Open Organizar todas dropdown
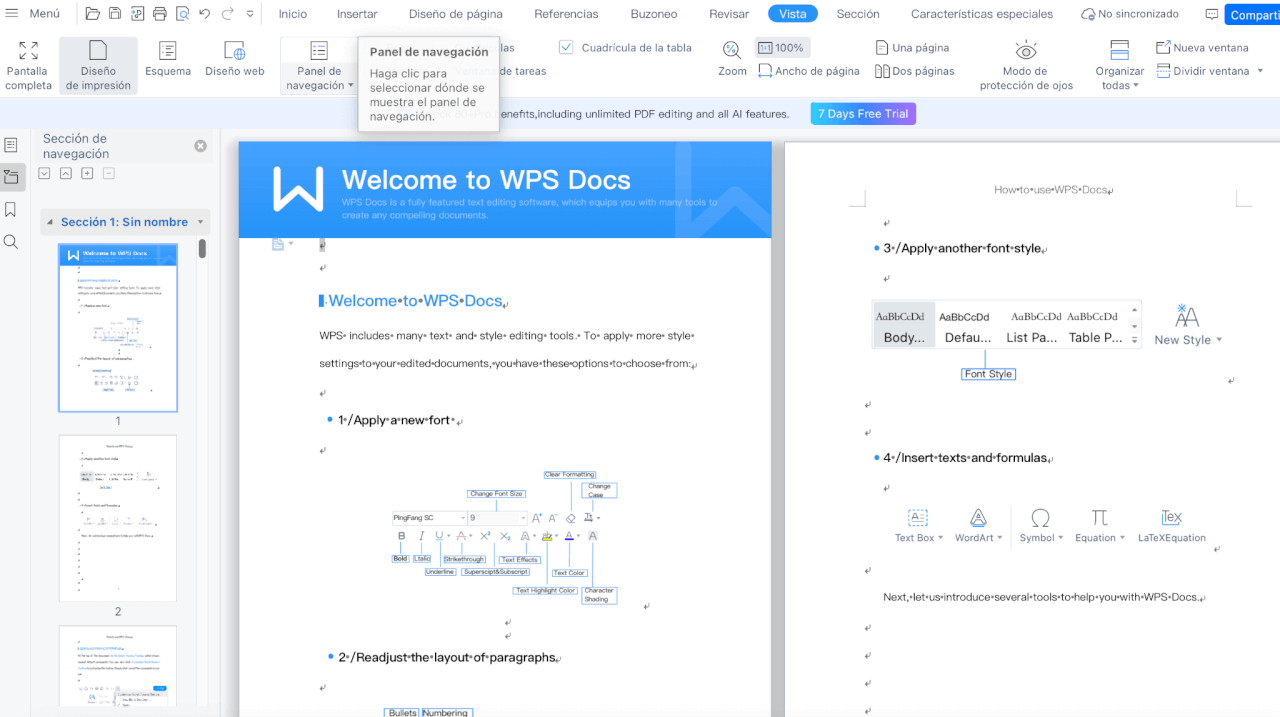This screenshot has width=1280, height=717. pos(1119,65)
